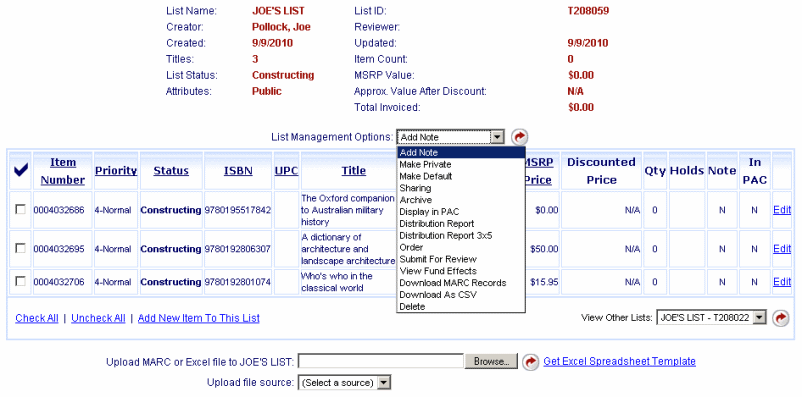Image resolution: width=802 pixels, height=397 pixels.
Task: Select Display in PAC option
Action: tap(461, 211)
